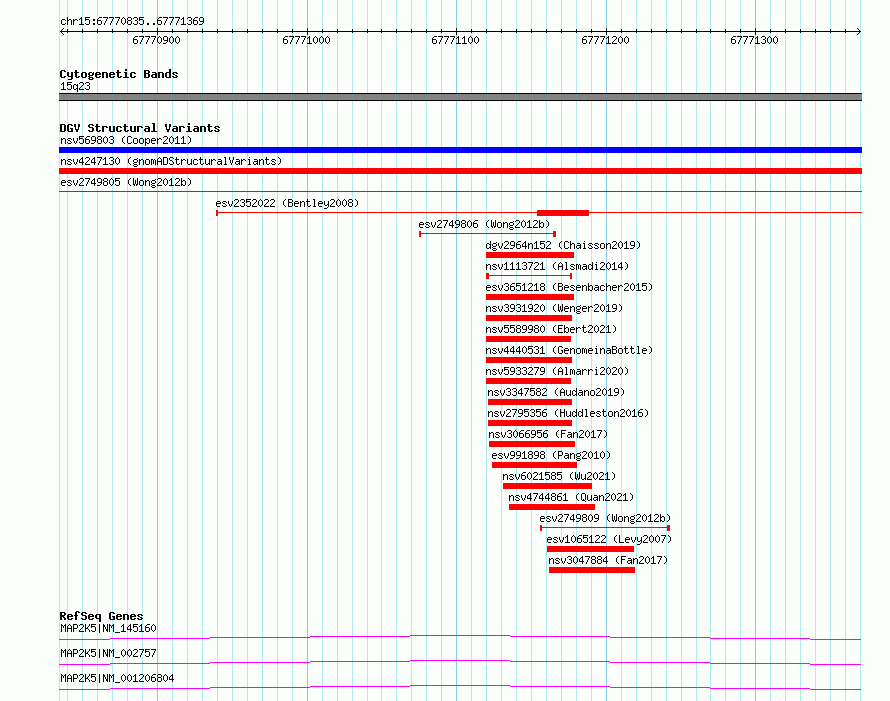The height and width of the screenshot is (701, 890).
Task: Click the DGV Structural Variants track title
Action: pos(140,128)
